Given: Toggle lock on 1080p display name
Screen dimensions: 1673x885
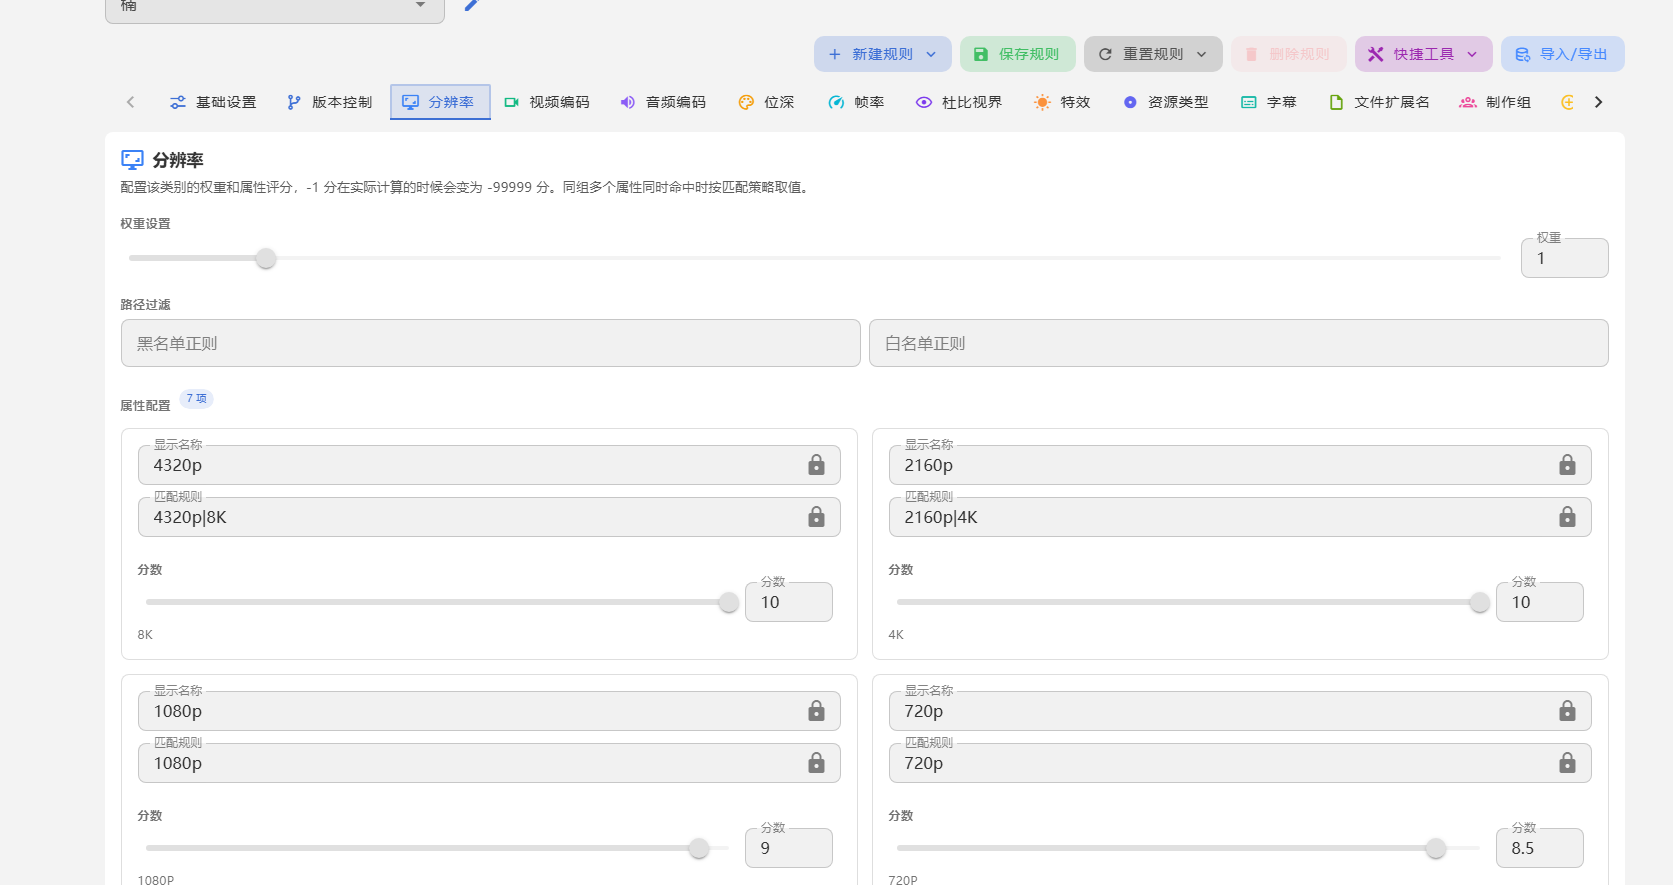Looking at the screenshot, I should point(816,711).
